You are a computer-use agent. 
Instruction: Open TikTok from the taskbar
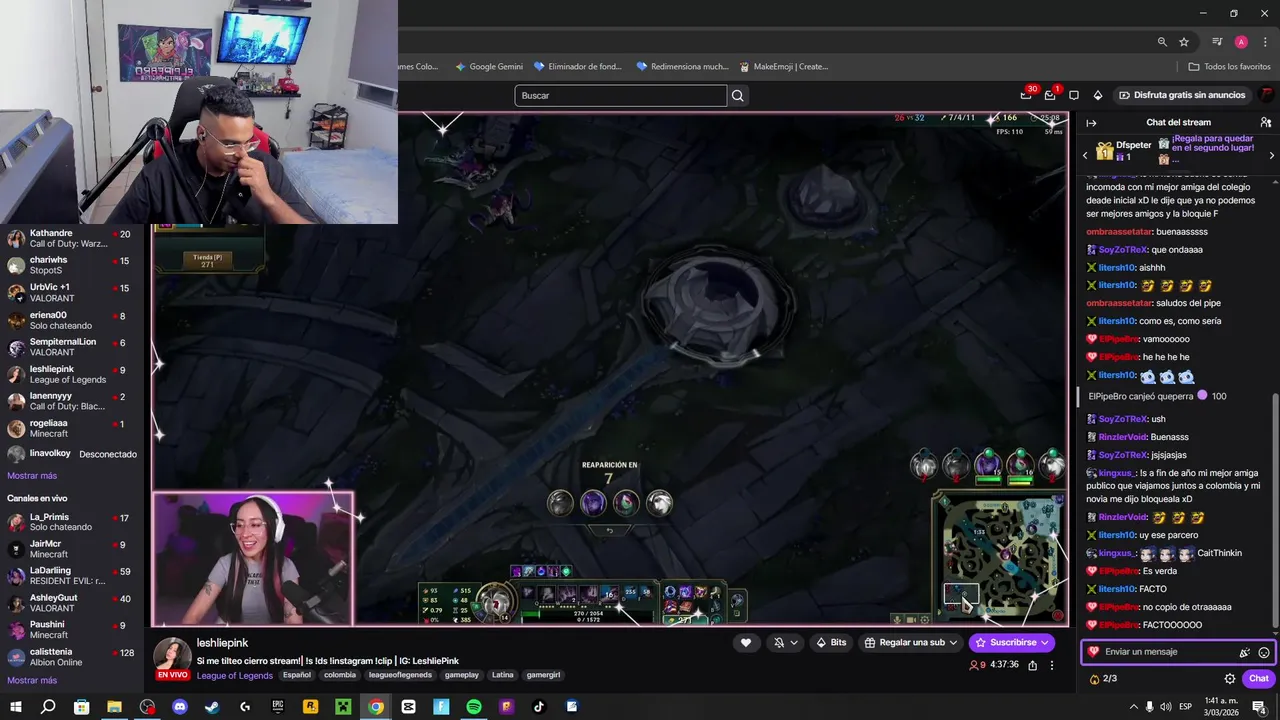(539, 706)
